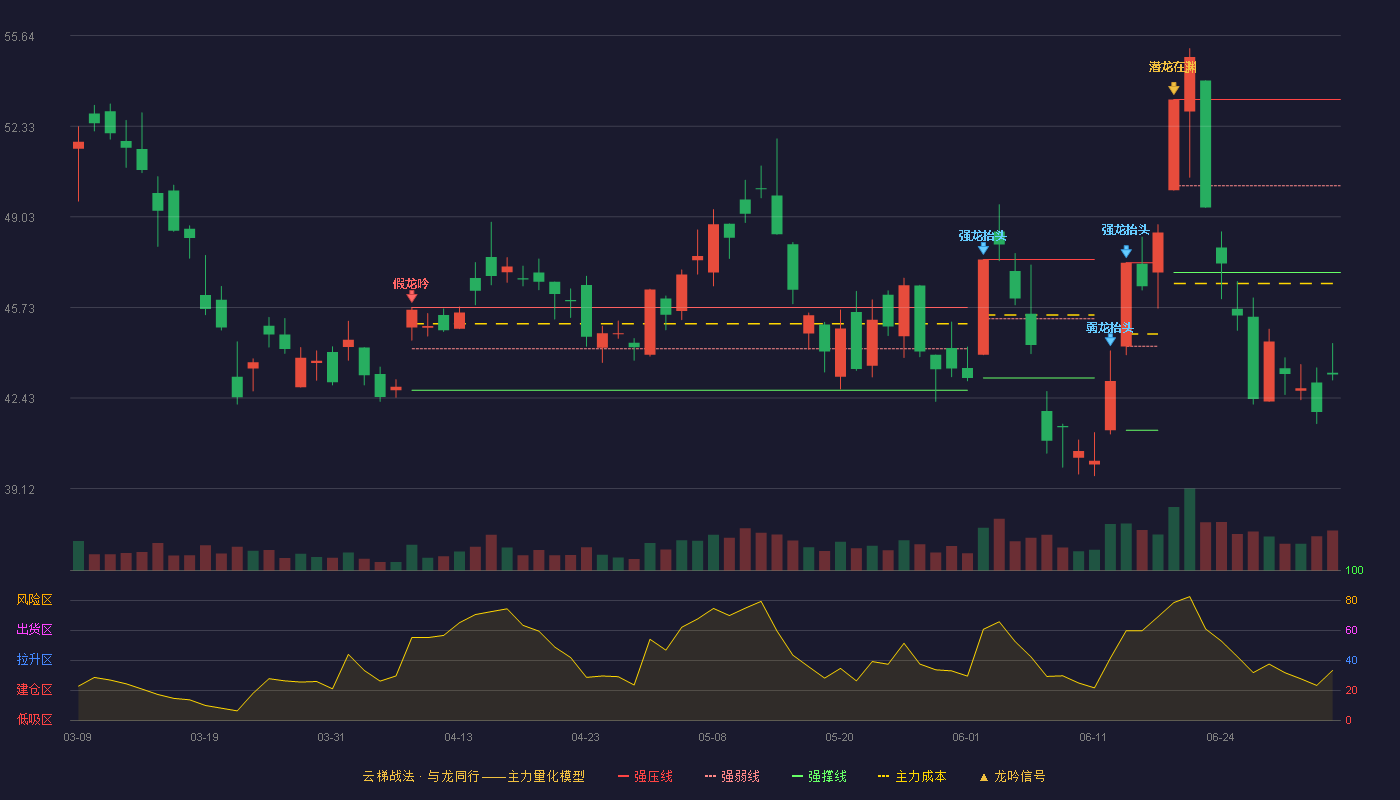Click the 45.73 price axis label
The width and height of the screenshot is (1400, 800).
(19, 309)
